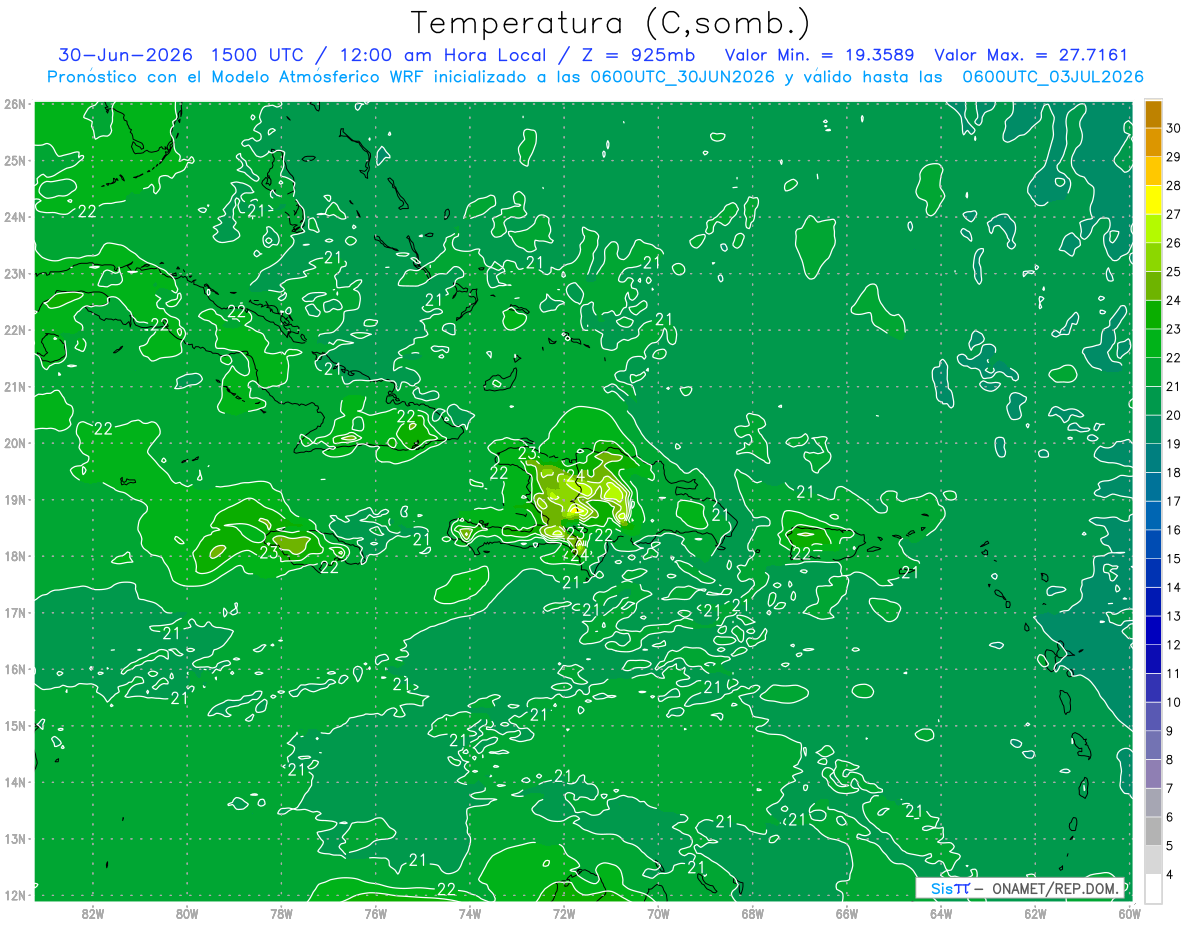This screenshot has height=927, width=1200.
Task: Click the '21N' latitude label
Action: pos(15,386)
